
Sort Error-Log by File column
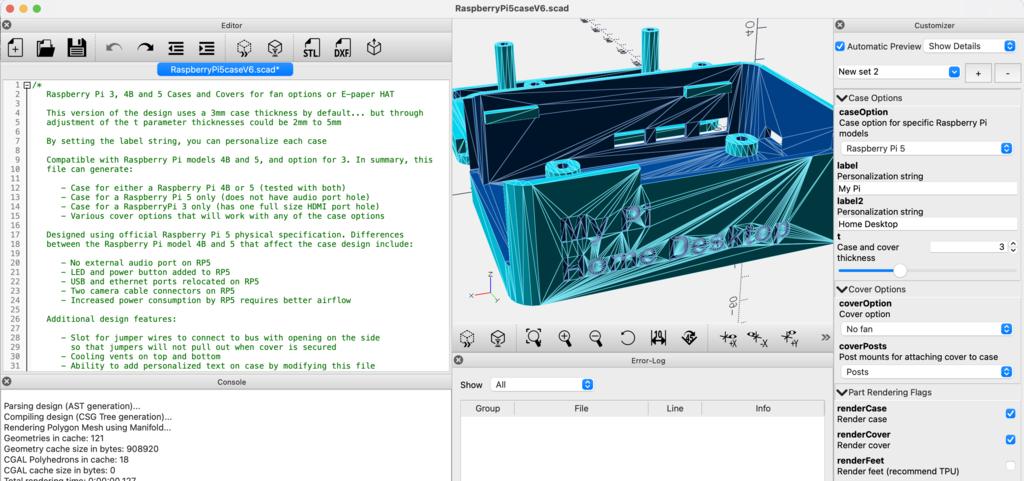581,409
